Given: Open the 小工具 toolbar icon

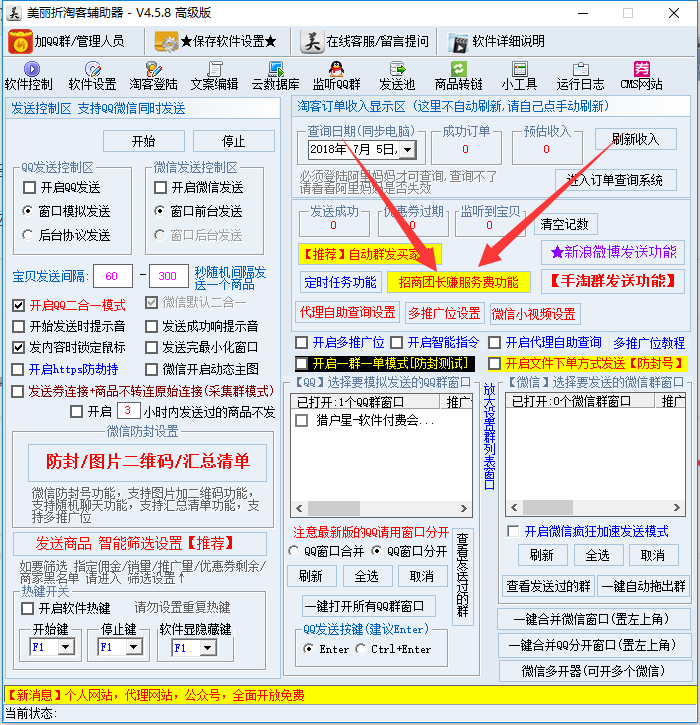Looking at the screenshot, I should tap(520, 69).
